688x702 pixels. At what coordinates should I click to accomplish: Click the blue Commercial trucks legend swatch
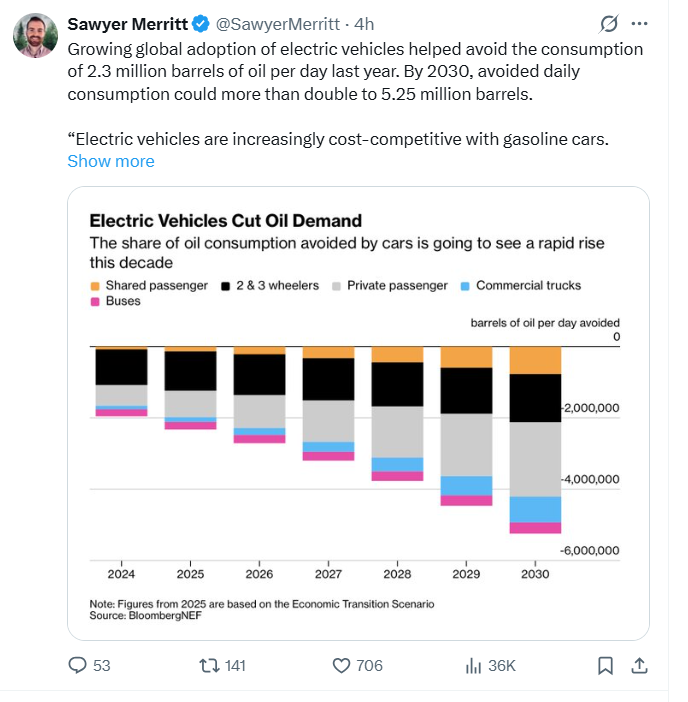465,286
